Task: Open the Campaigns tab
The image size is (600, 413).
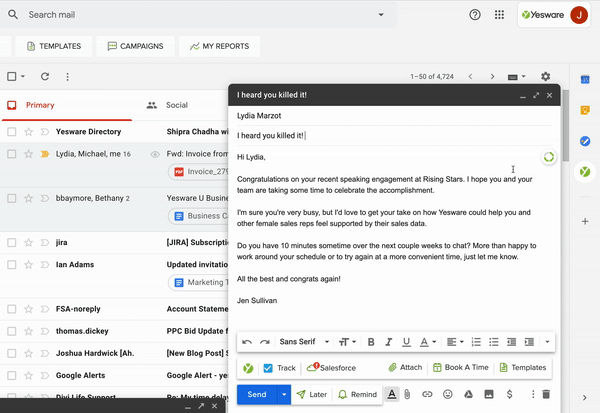Action: tap(136, 46)
